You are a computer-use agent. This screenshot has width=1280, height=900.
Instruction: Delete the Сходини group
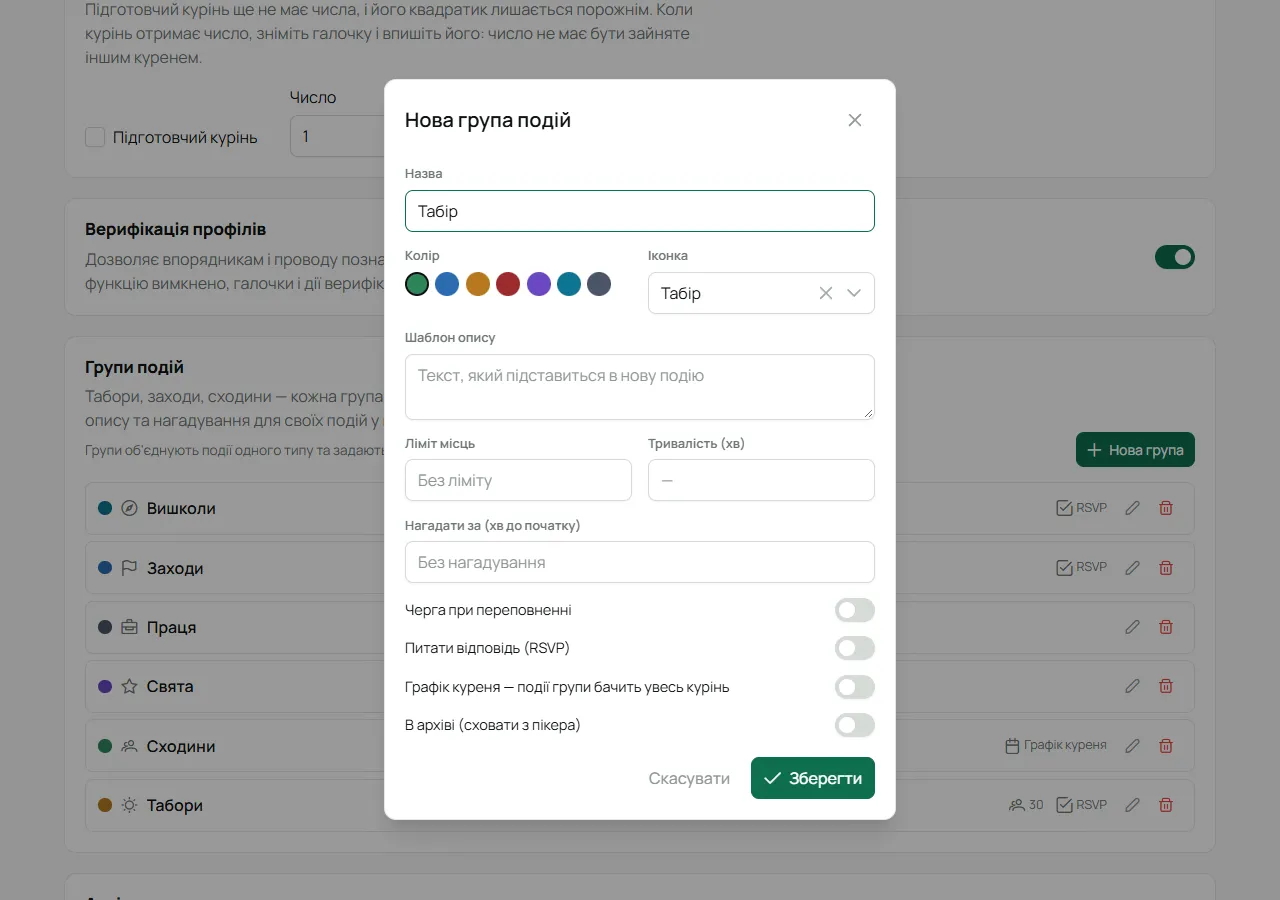[1165, 746]
